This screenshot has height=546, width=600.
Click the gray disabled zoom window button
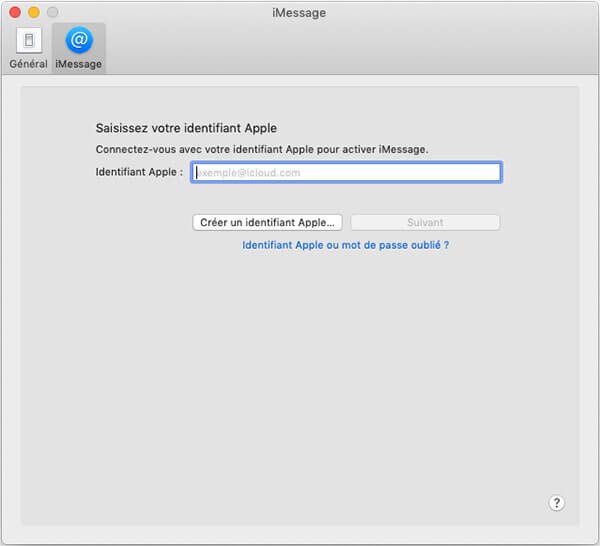coord(52,12)
